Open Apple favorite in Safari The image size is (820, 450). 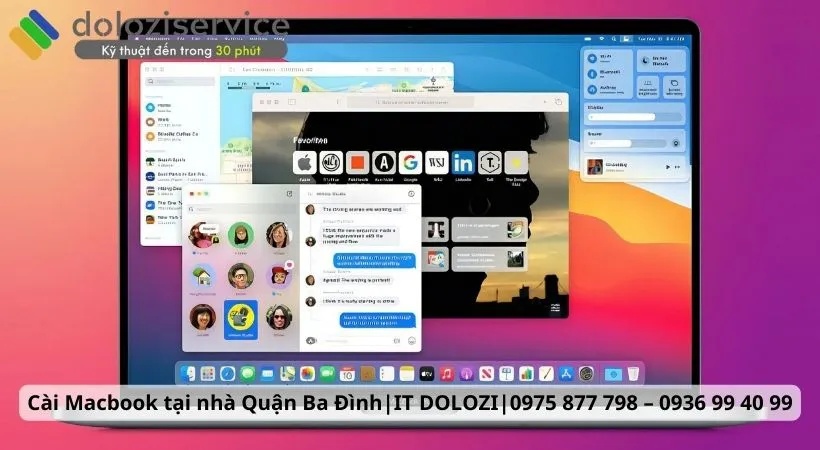coord(304,163)
